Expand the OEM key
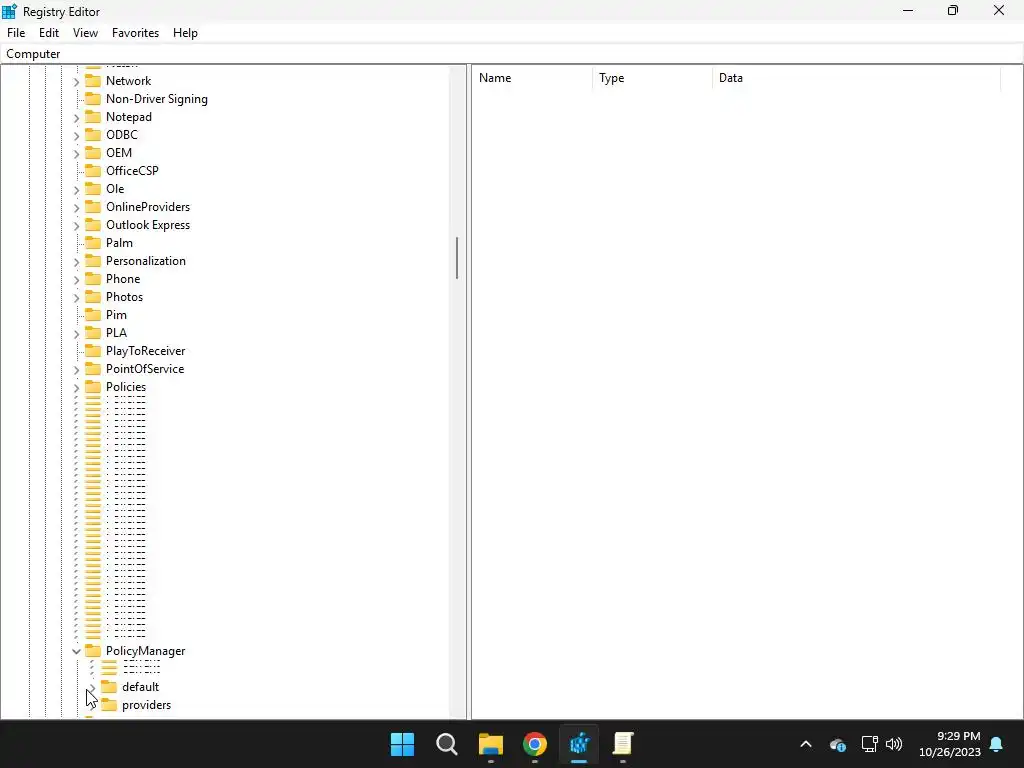The image size is (1024, 768). click(76, 153)
